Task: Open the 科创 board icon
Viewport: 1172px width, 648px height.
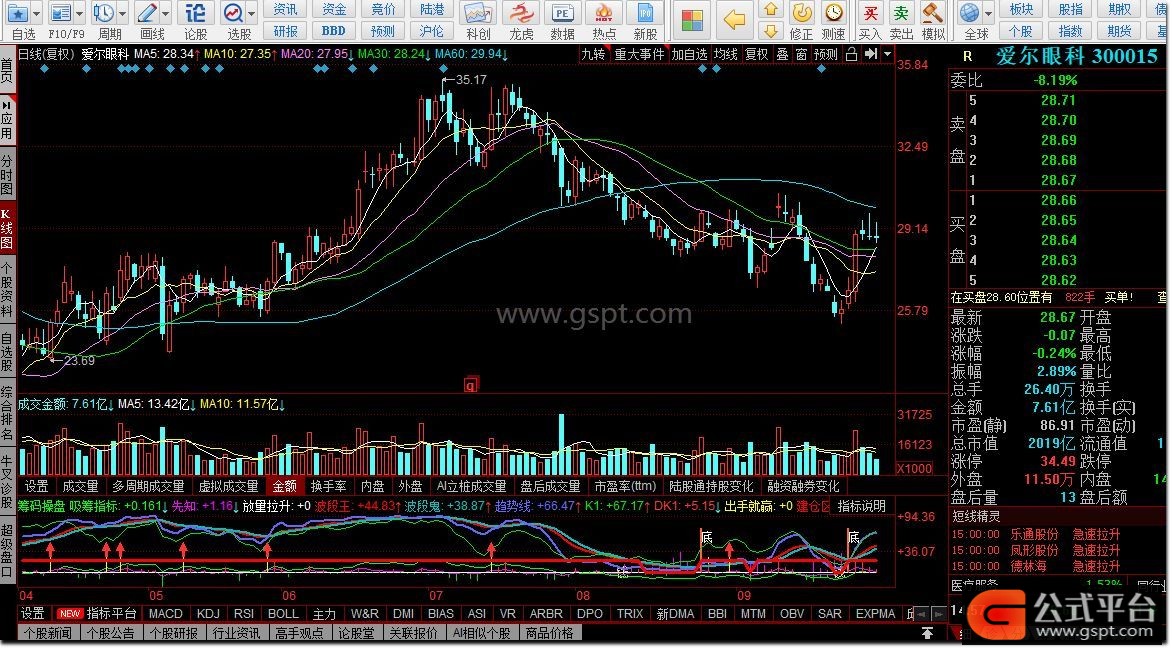Action: coord(476,13)
